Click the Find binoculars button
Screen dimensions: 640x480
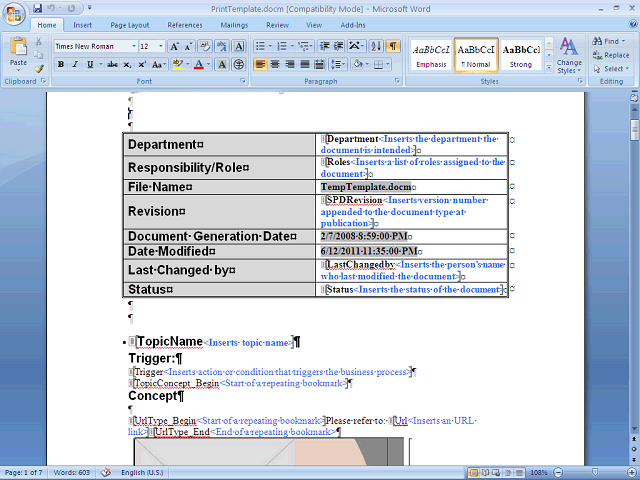[608, 41]
